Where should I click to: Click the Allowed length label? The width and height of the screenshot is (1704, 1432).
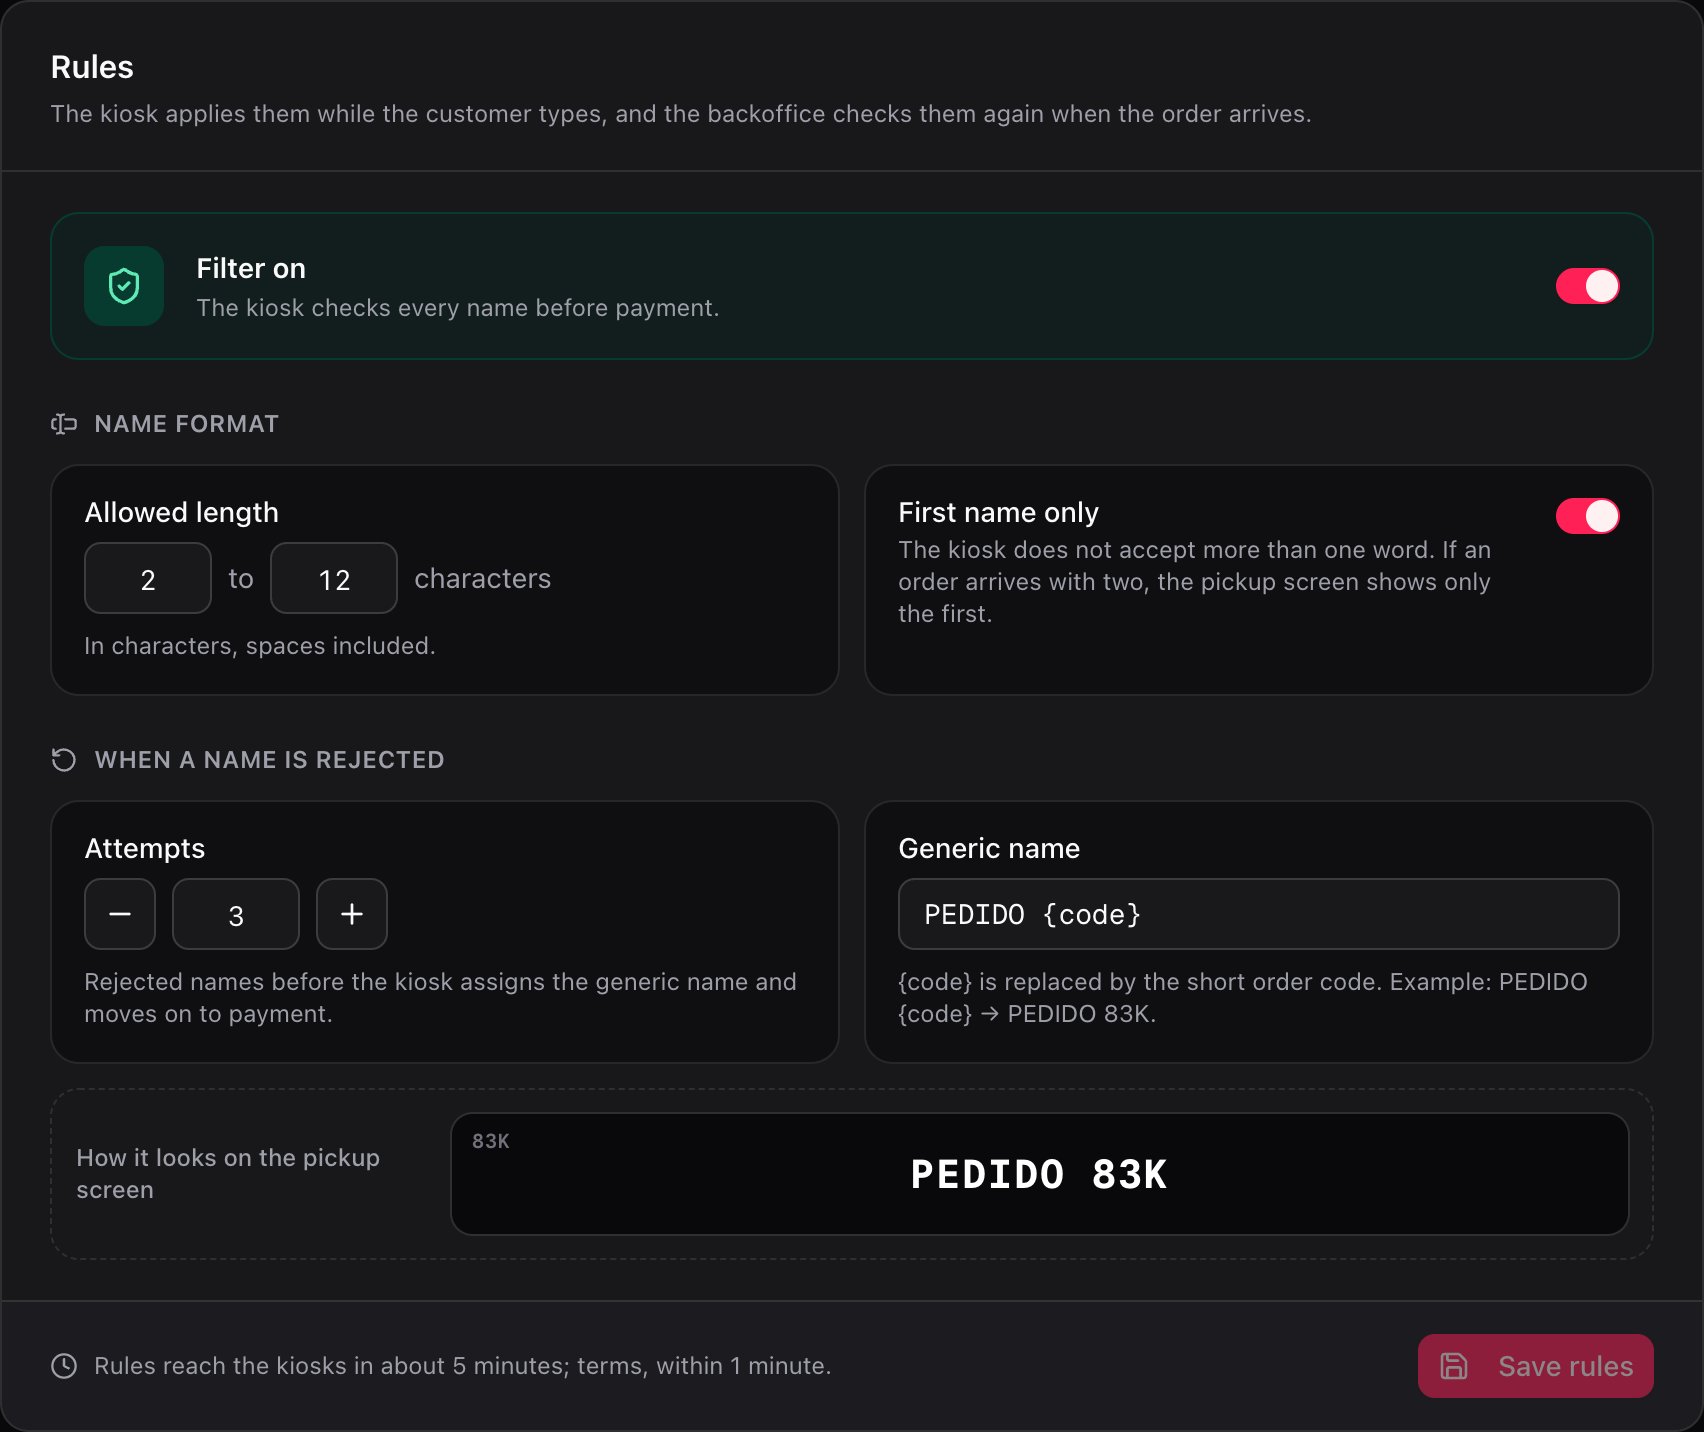pos(182,512)
